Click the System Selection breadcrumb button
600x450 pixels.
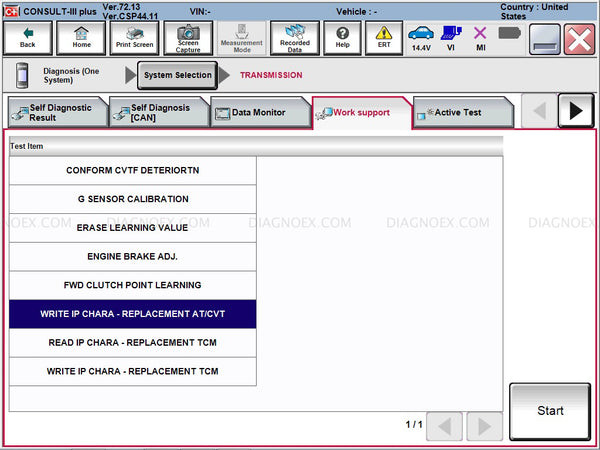(x=177, y=75)
